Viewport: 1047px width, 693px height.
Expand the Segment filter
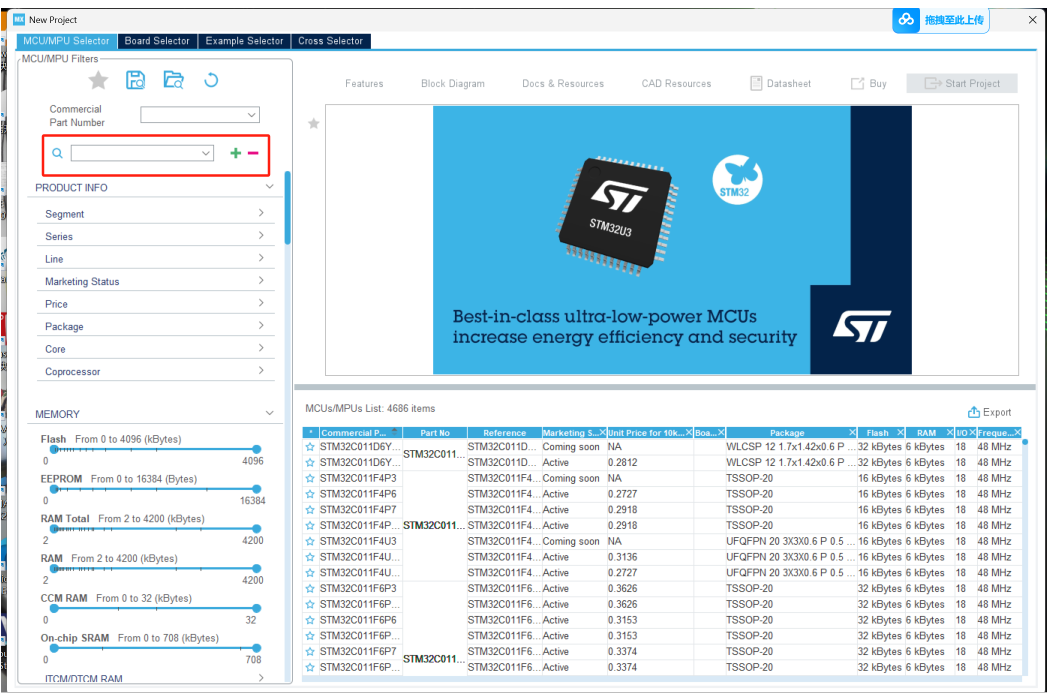(261, 213)
